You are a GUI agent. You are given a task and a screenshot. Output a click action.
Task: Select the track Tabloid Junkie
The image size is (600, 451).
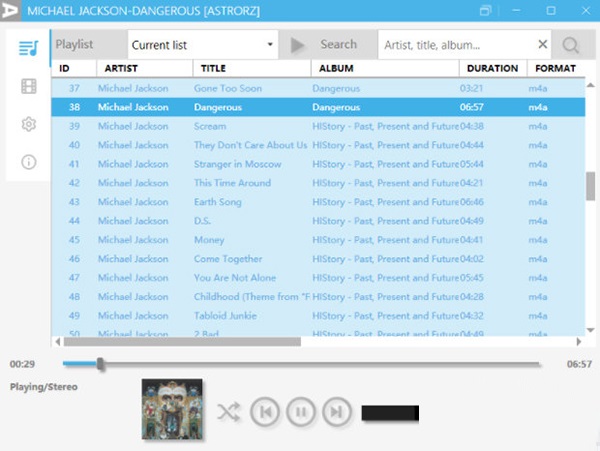coord(225,316)
